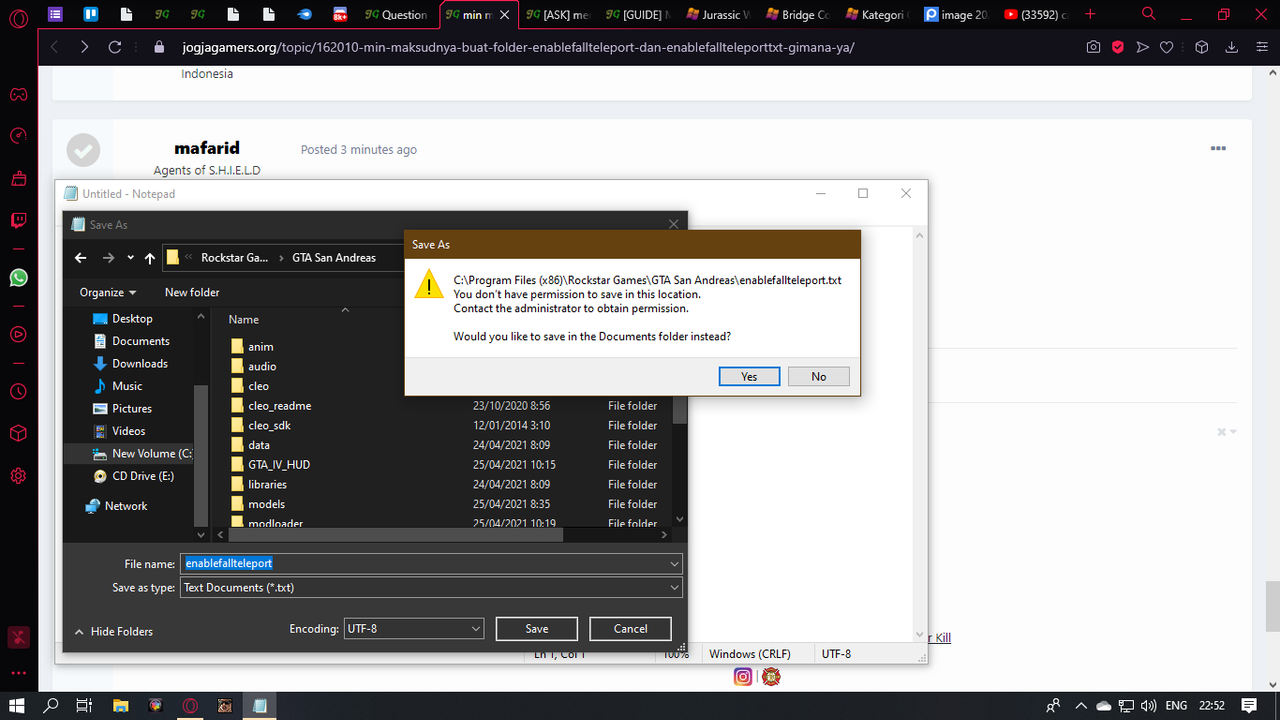Select Documents in navigation pane
Viewport: 1280px width, 720px height.
[x=140, y=341]
